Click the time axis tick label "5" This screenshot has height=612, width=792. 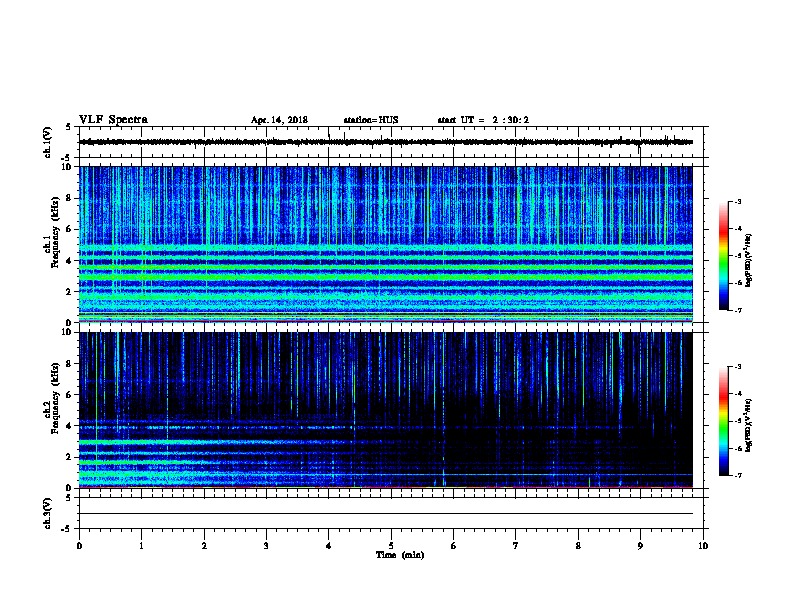[x=391, y=546]
